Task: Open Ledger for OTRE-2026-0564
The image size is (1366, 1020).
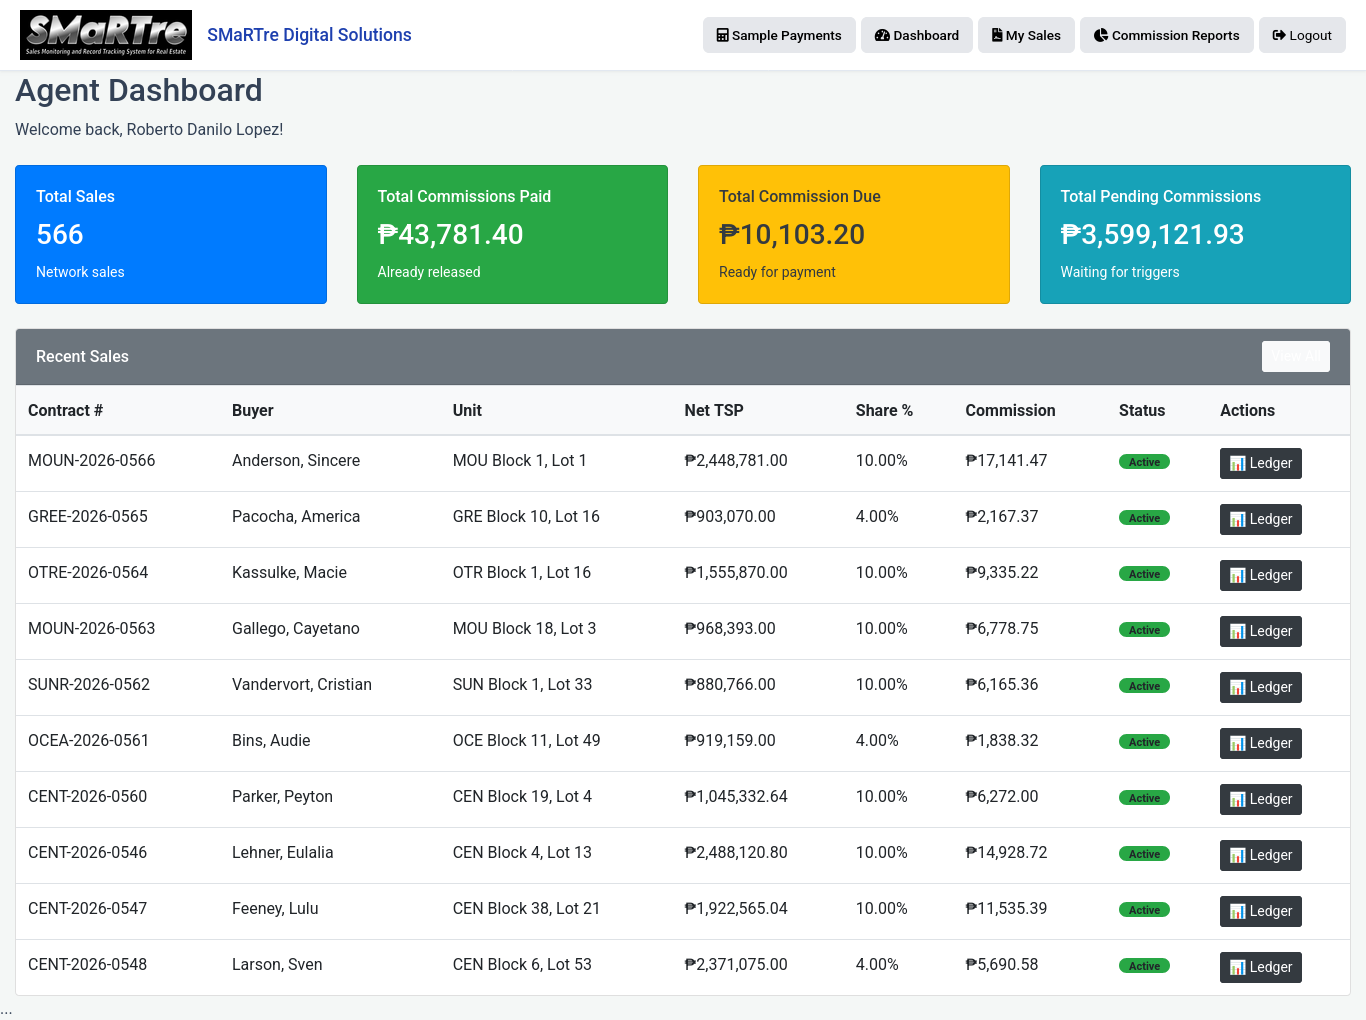Action: tap(1260, 575)
